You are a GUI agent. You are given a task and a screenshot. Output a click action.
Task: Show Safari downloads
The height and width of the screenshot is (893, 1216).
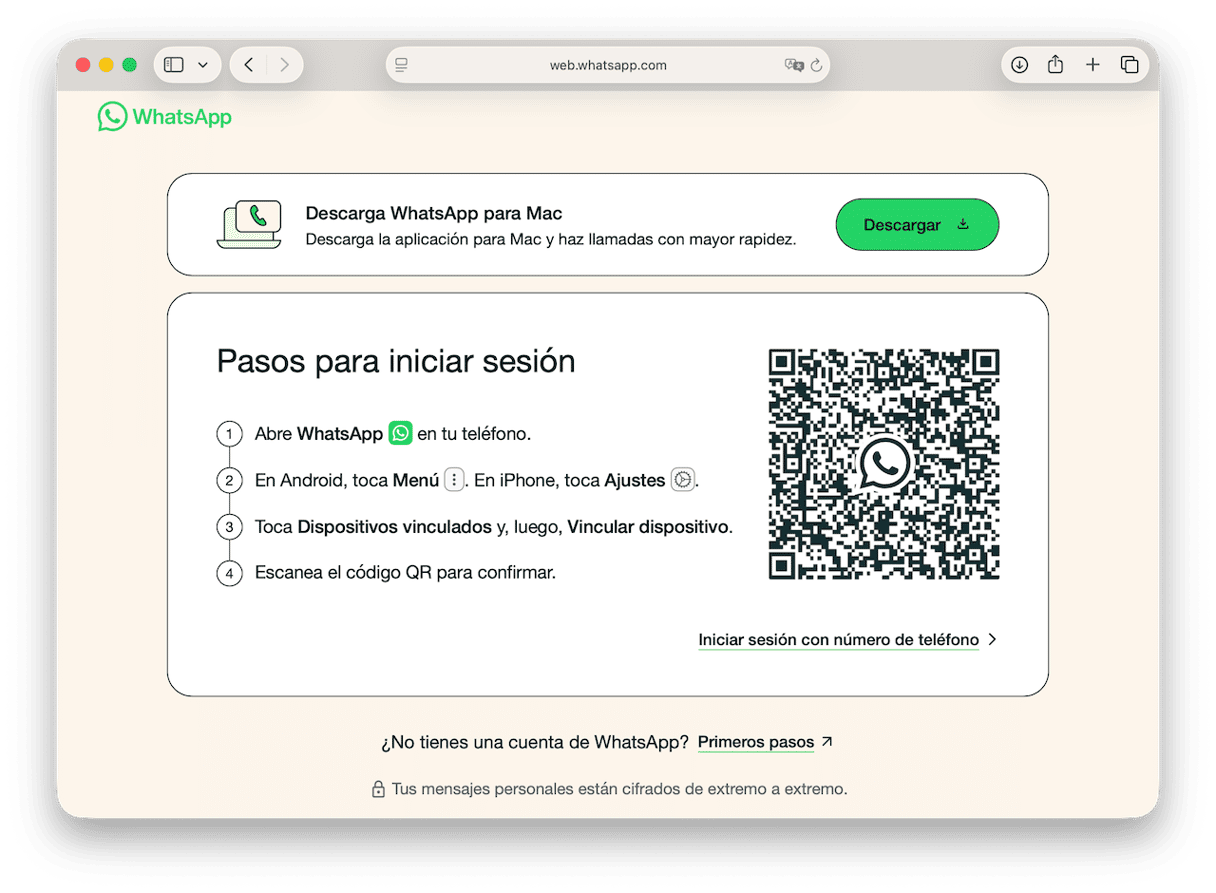click(1019, 65)
